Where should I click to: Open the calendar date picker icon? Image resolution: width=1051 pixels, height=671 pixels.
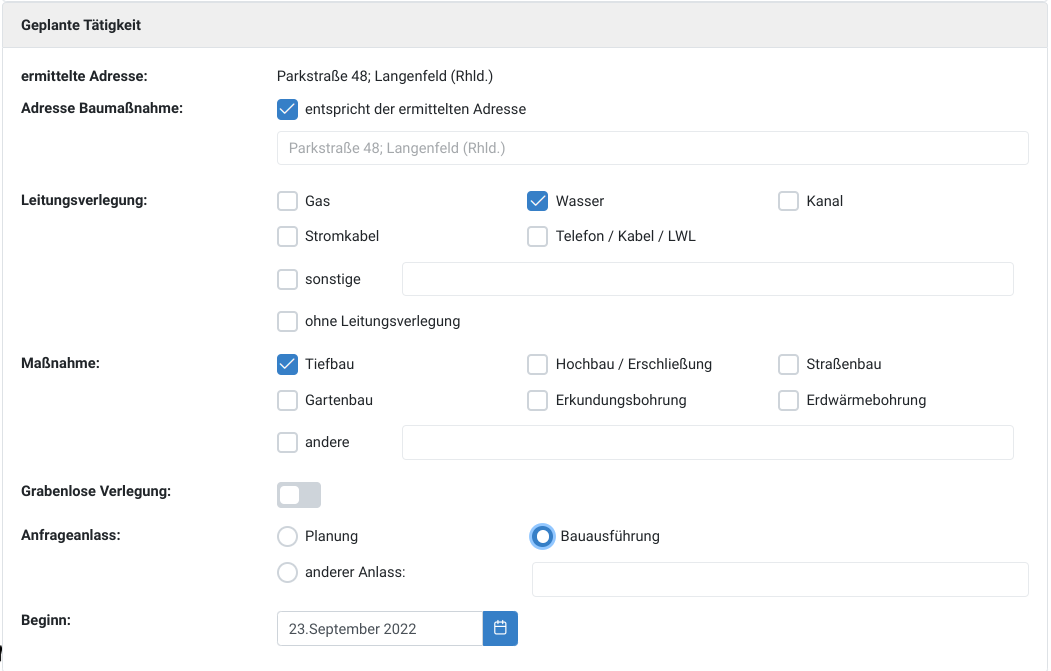pyautogui.click(x=500, y=628)
